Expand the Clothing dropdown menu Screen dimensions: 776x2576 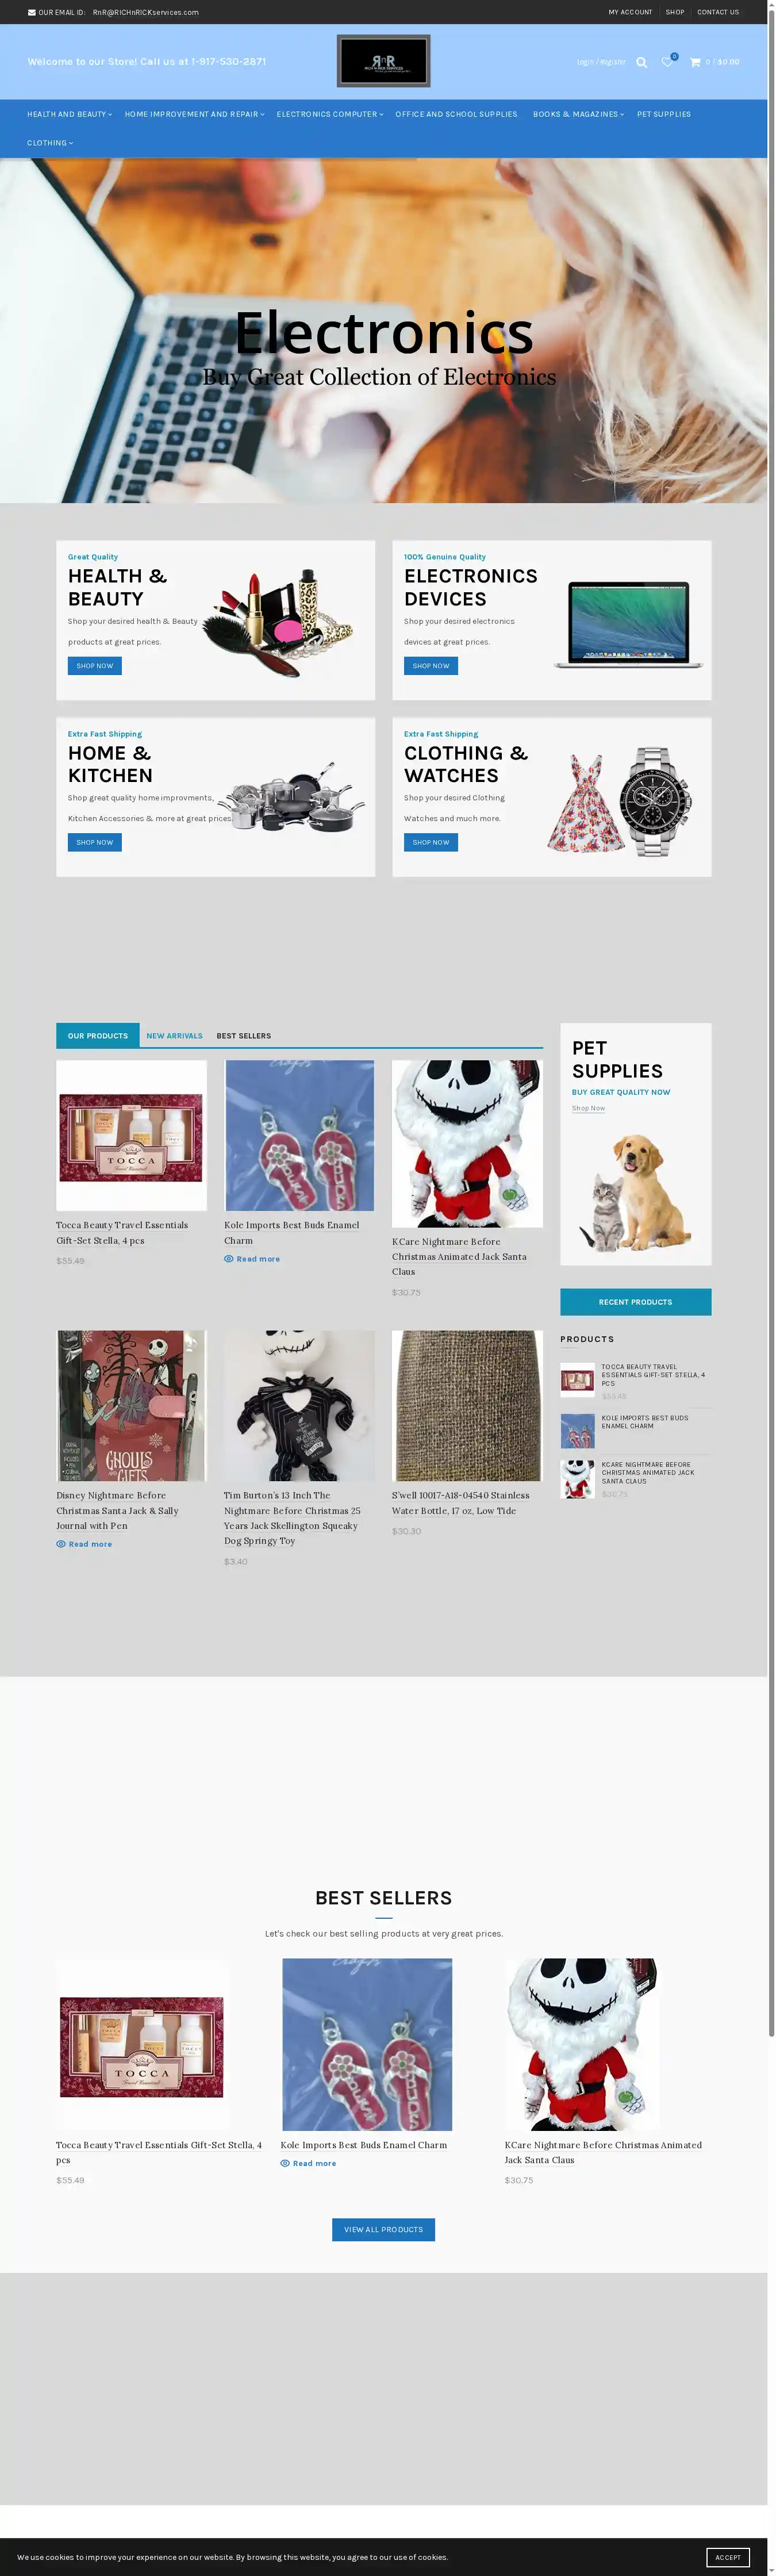point(50,143)
